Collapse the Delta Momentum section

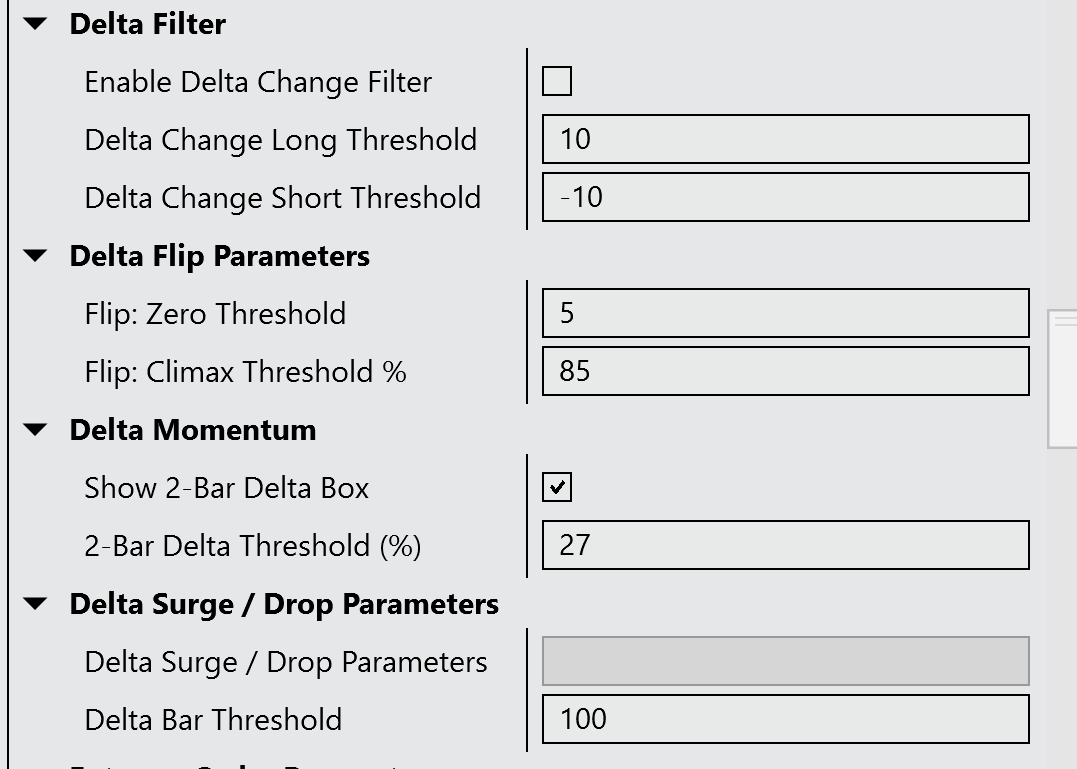pyautogui.click(x=36, y=430)
